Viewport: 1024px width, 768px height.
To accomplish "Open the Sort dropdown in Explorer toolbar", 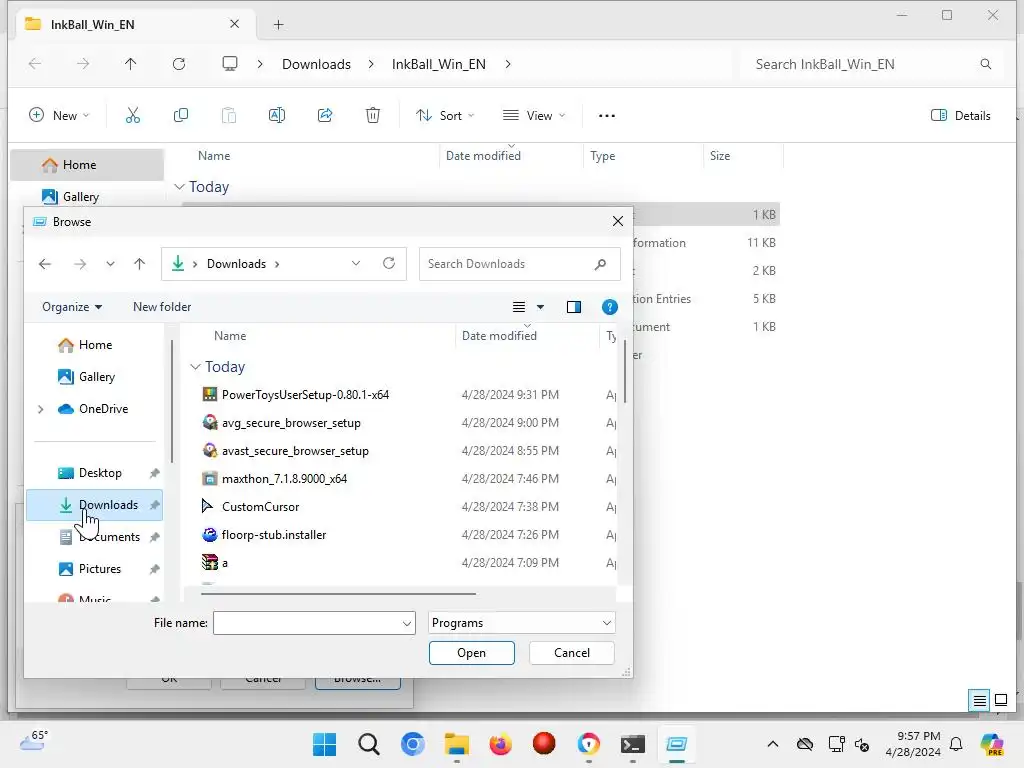I will pyautogui.click(x=445, y=116).
